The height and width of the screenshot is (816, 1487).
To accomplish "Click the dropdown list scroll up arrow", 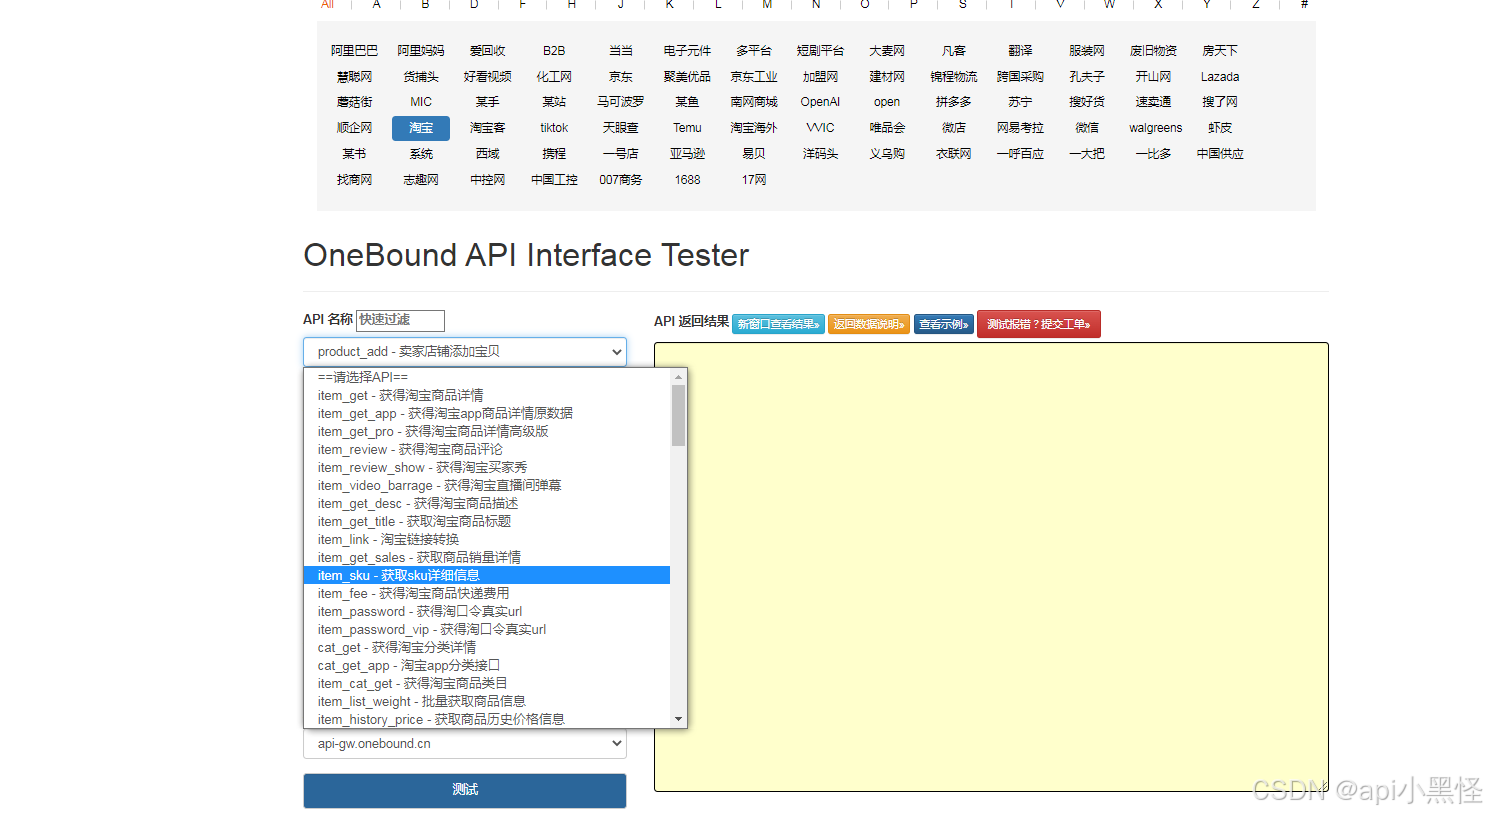I will [x=679, y=377].
